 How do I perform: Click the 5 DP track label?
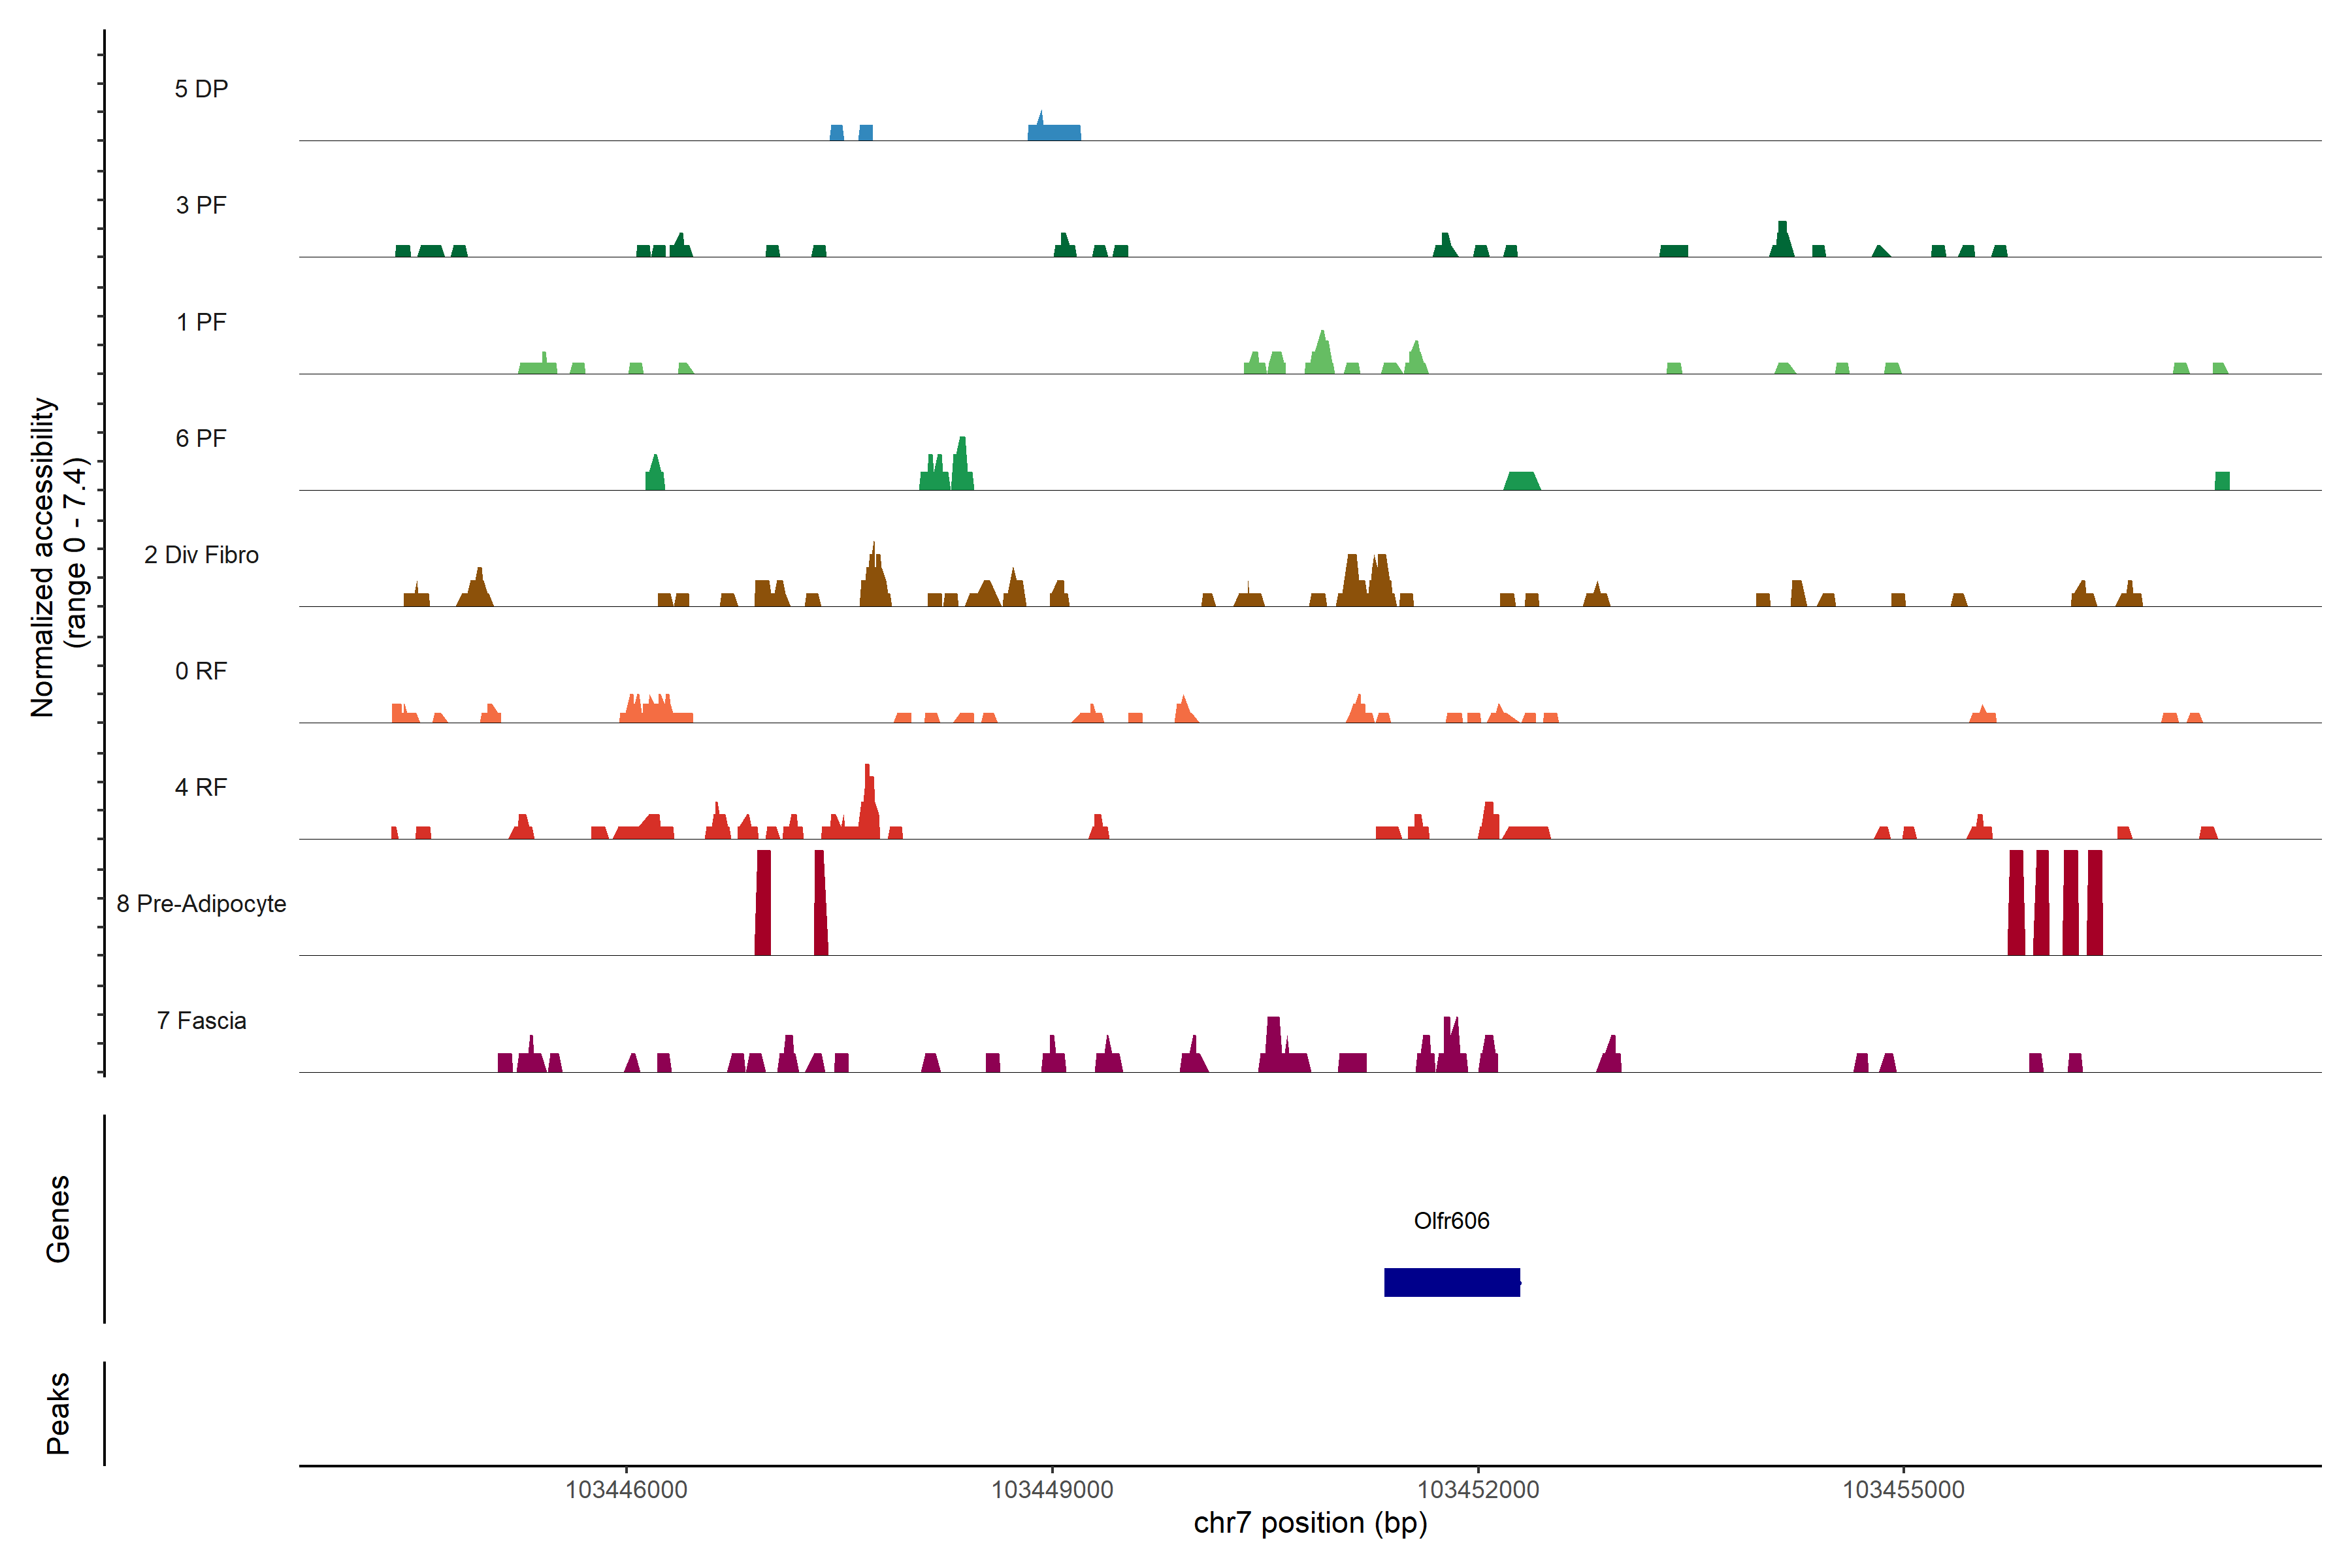[x=201, y=89]
